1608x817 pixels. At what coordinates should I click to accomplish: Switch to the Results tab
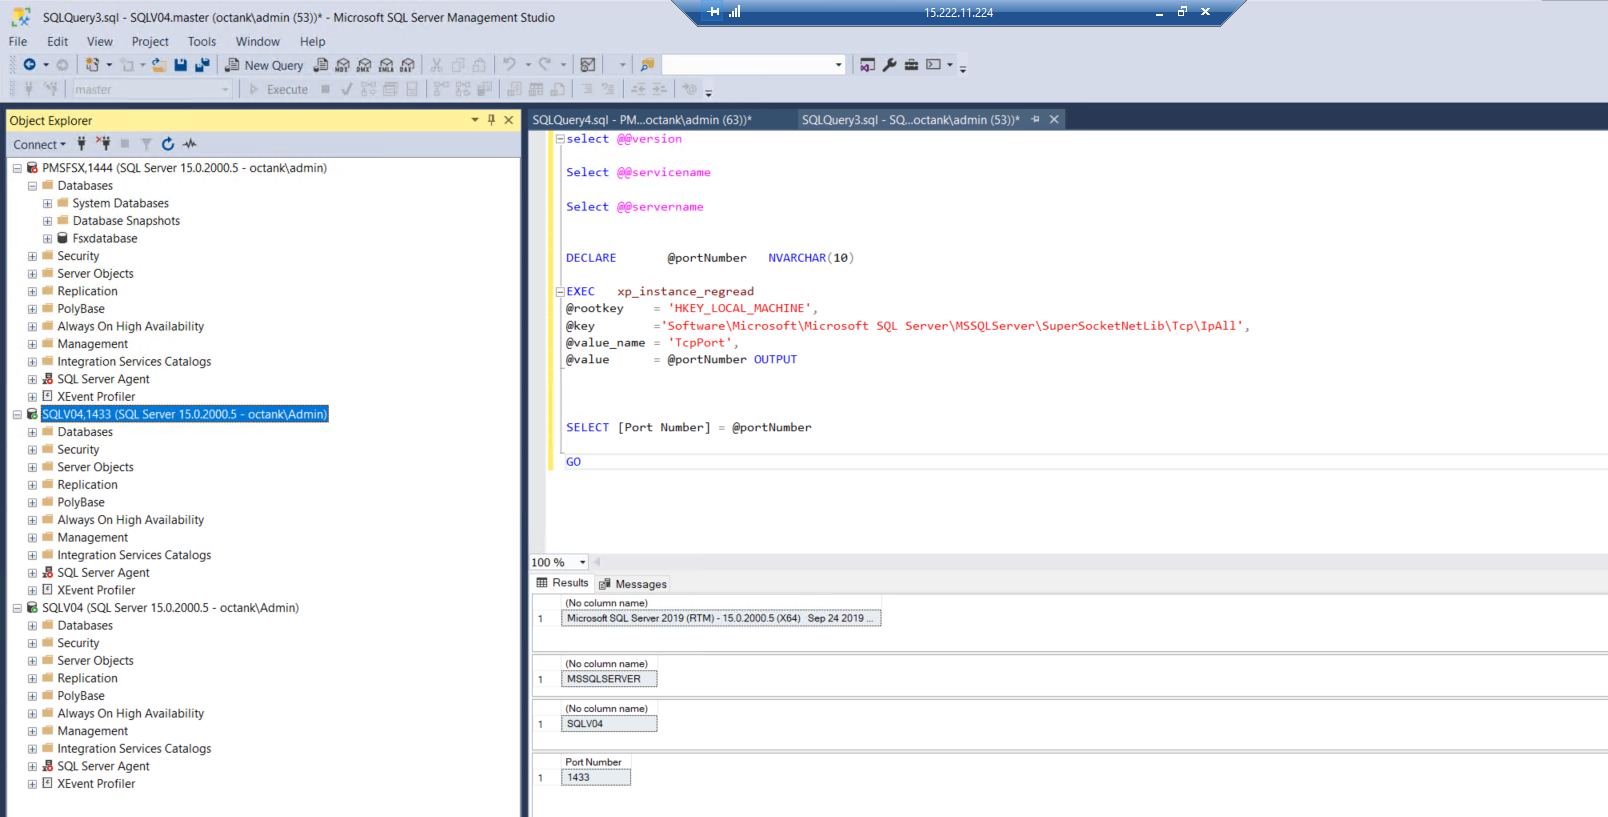[563, 583]
